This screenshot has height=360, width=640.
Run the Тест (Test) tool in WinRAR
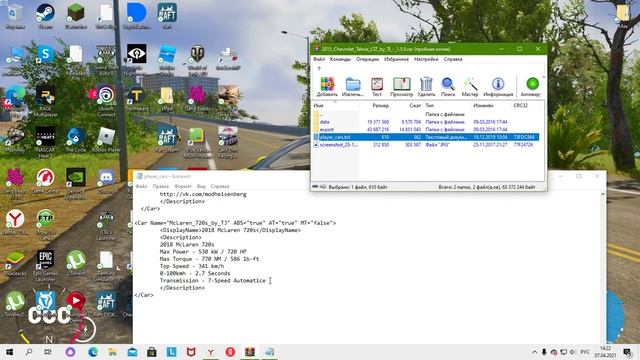(377, 87)
